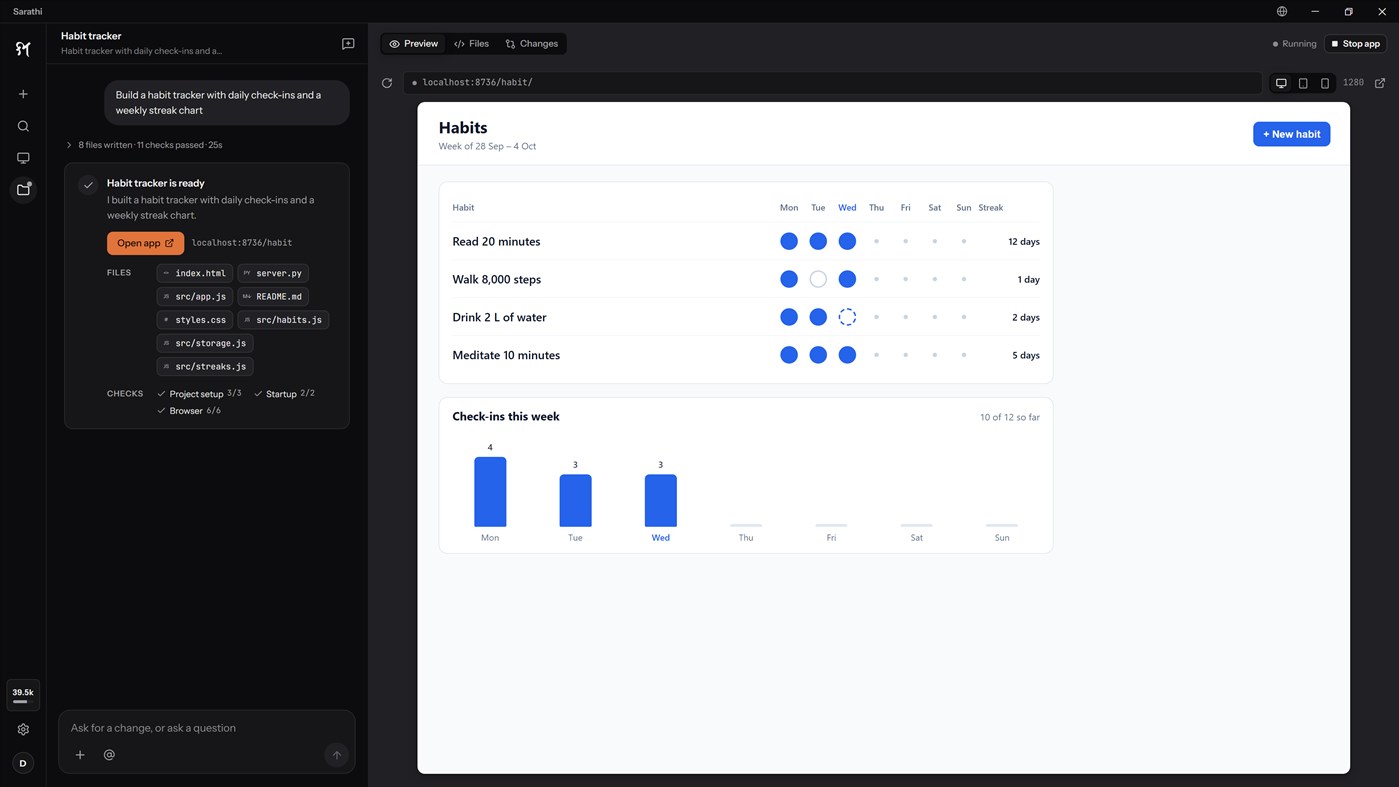Switch to the Changes tab
Screen dimensions: 1399x787
[532, 44]
